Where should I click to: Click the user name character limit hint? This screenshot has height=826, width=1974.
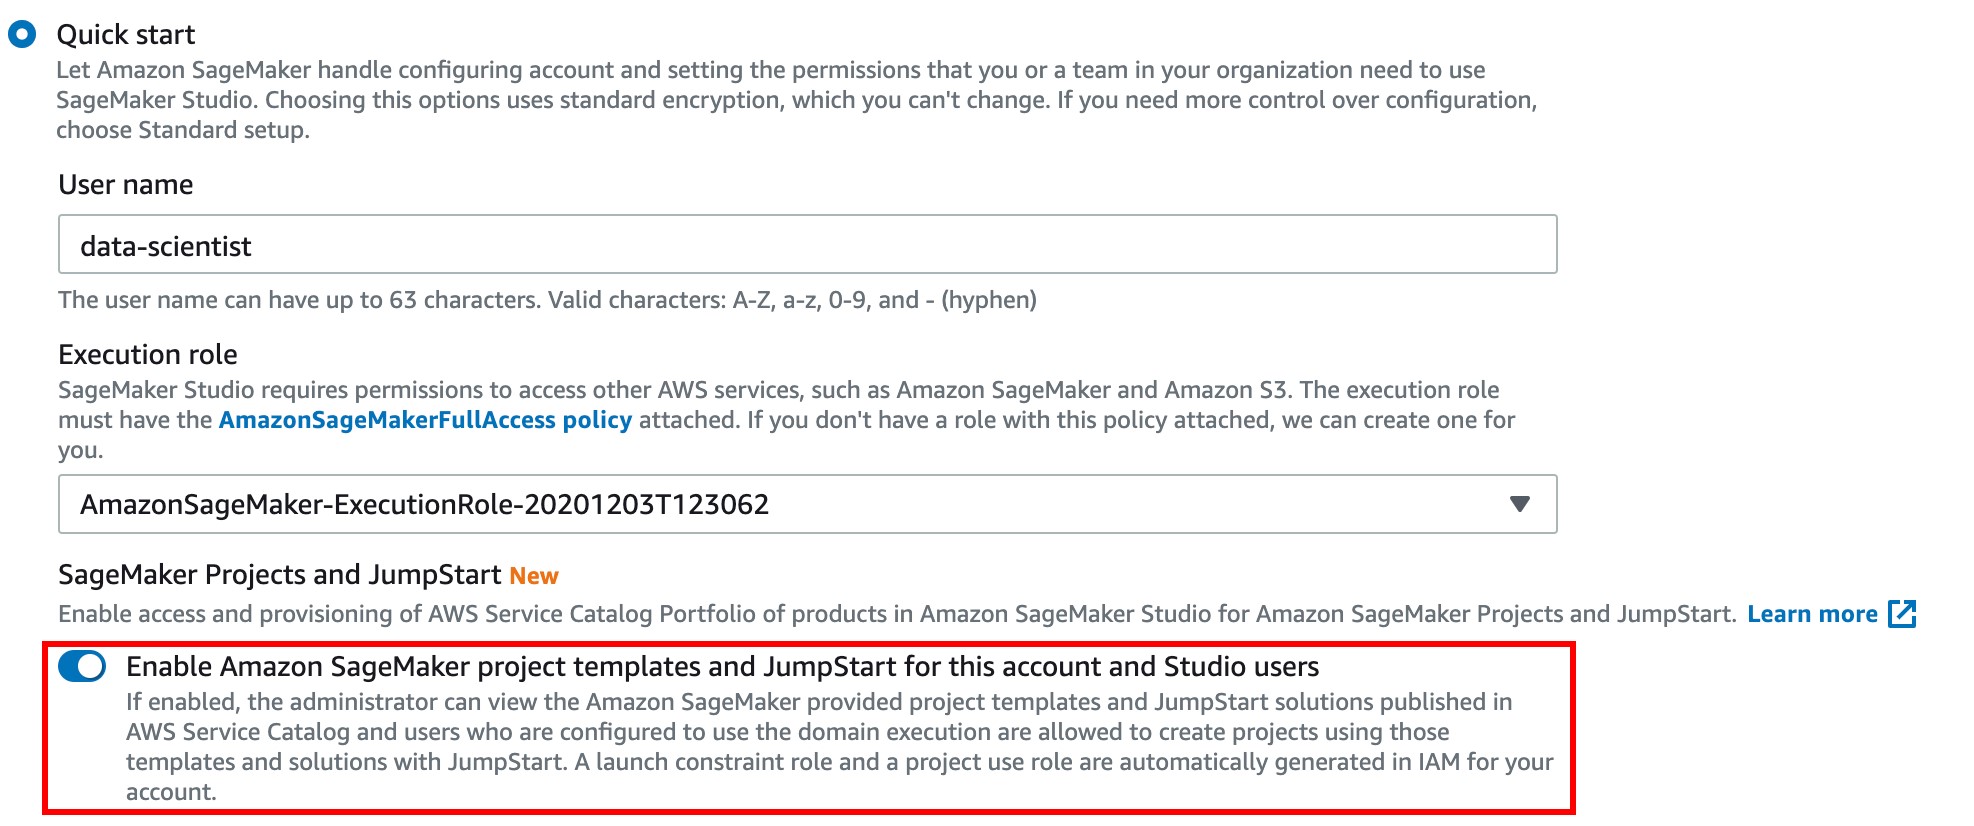coord(547,300)
